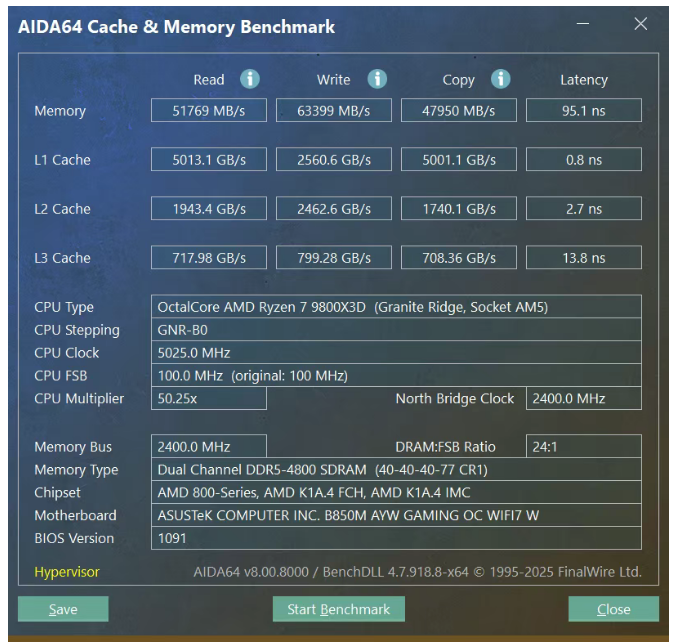
Task: Click the CPU Type field showing Ryzen 7 9800X3D
Action: (396, 307)
